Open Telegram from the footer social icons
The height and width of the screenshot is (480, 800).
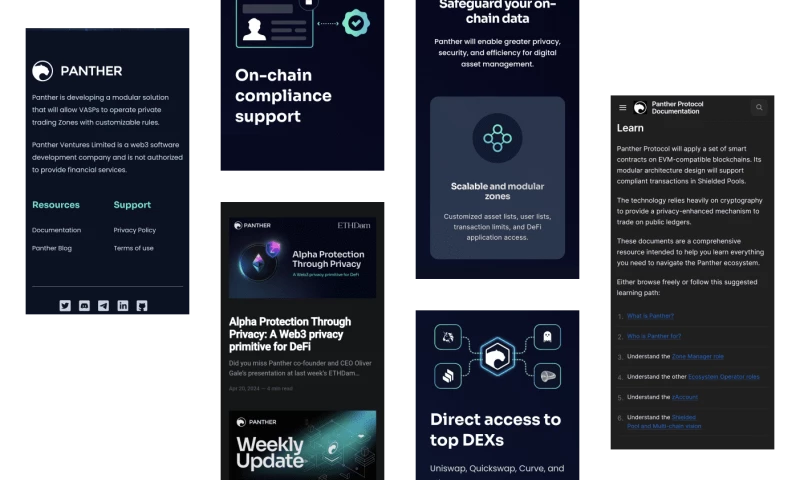click(x=104, y=306)
